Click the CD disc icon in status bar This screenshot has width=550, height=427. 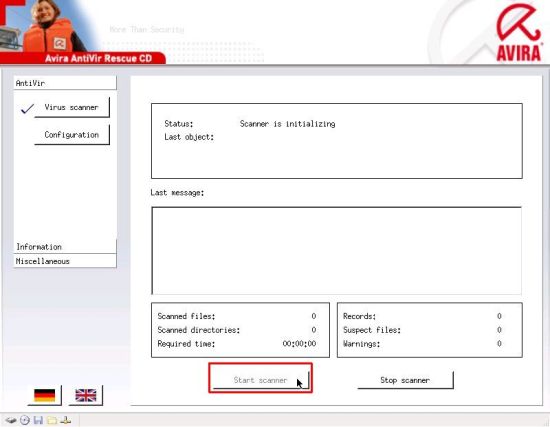point(25,420)
